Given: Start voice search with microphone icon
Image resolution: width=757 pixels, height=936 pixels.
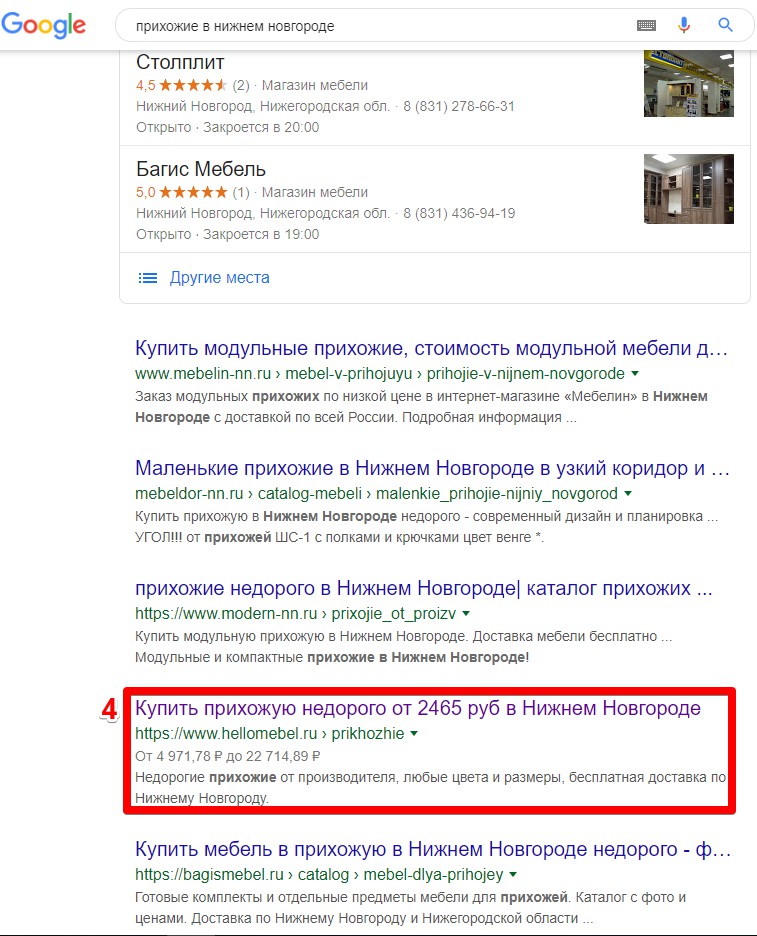Looking at the screenshot, I should pyautogui.click(x=684, y=25).
